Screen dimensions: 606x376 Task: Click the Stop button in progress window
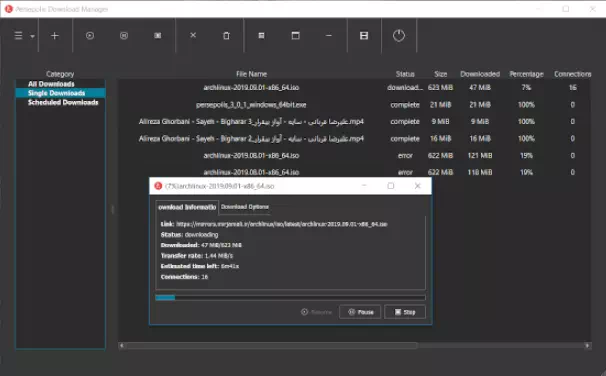405,312
